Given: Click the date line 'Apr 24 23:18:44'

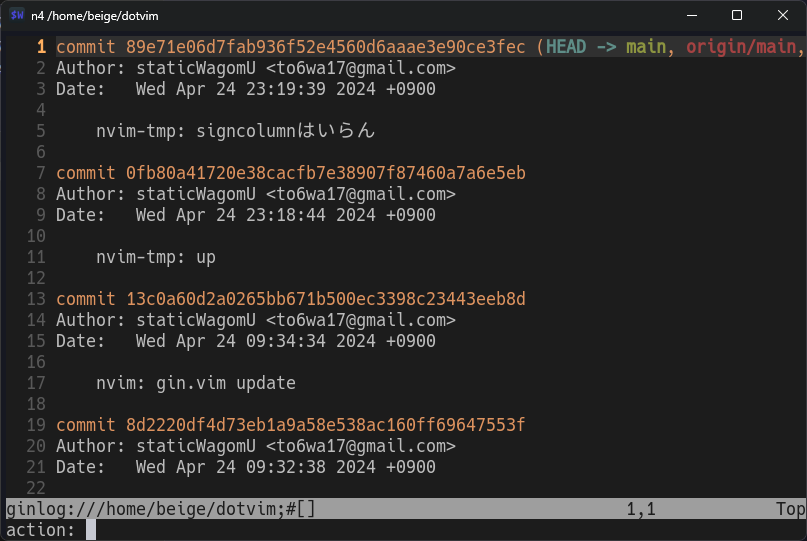Looking at the screenshot, I should [245, 215].
